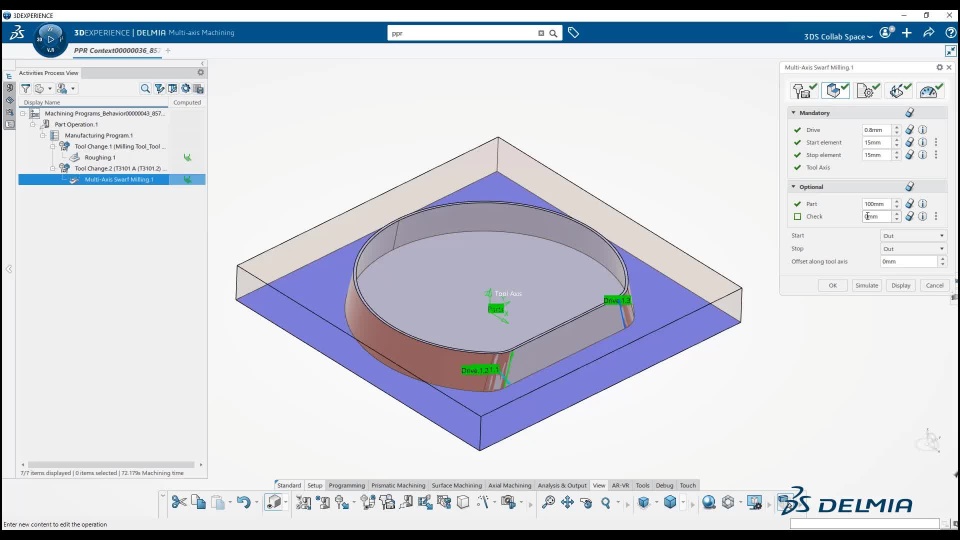
Task: Erase all Optional selections with section eraser
Action: click(x=909, y=186)
